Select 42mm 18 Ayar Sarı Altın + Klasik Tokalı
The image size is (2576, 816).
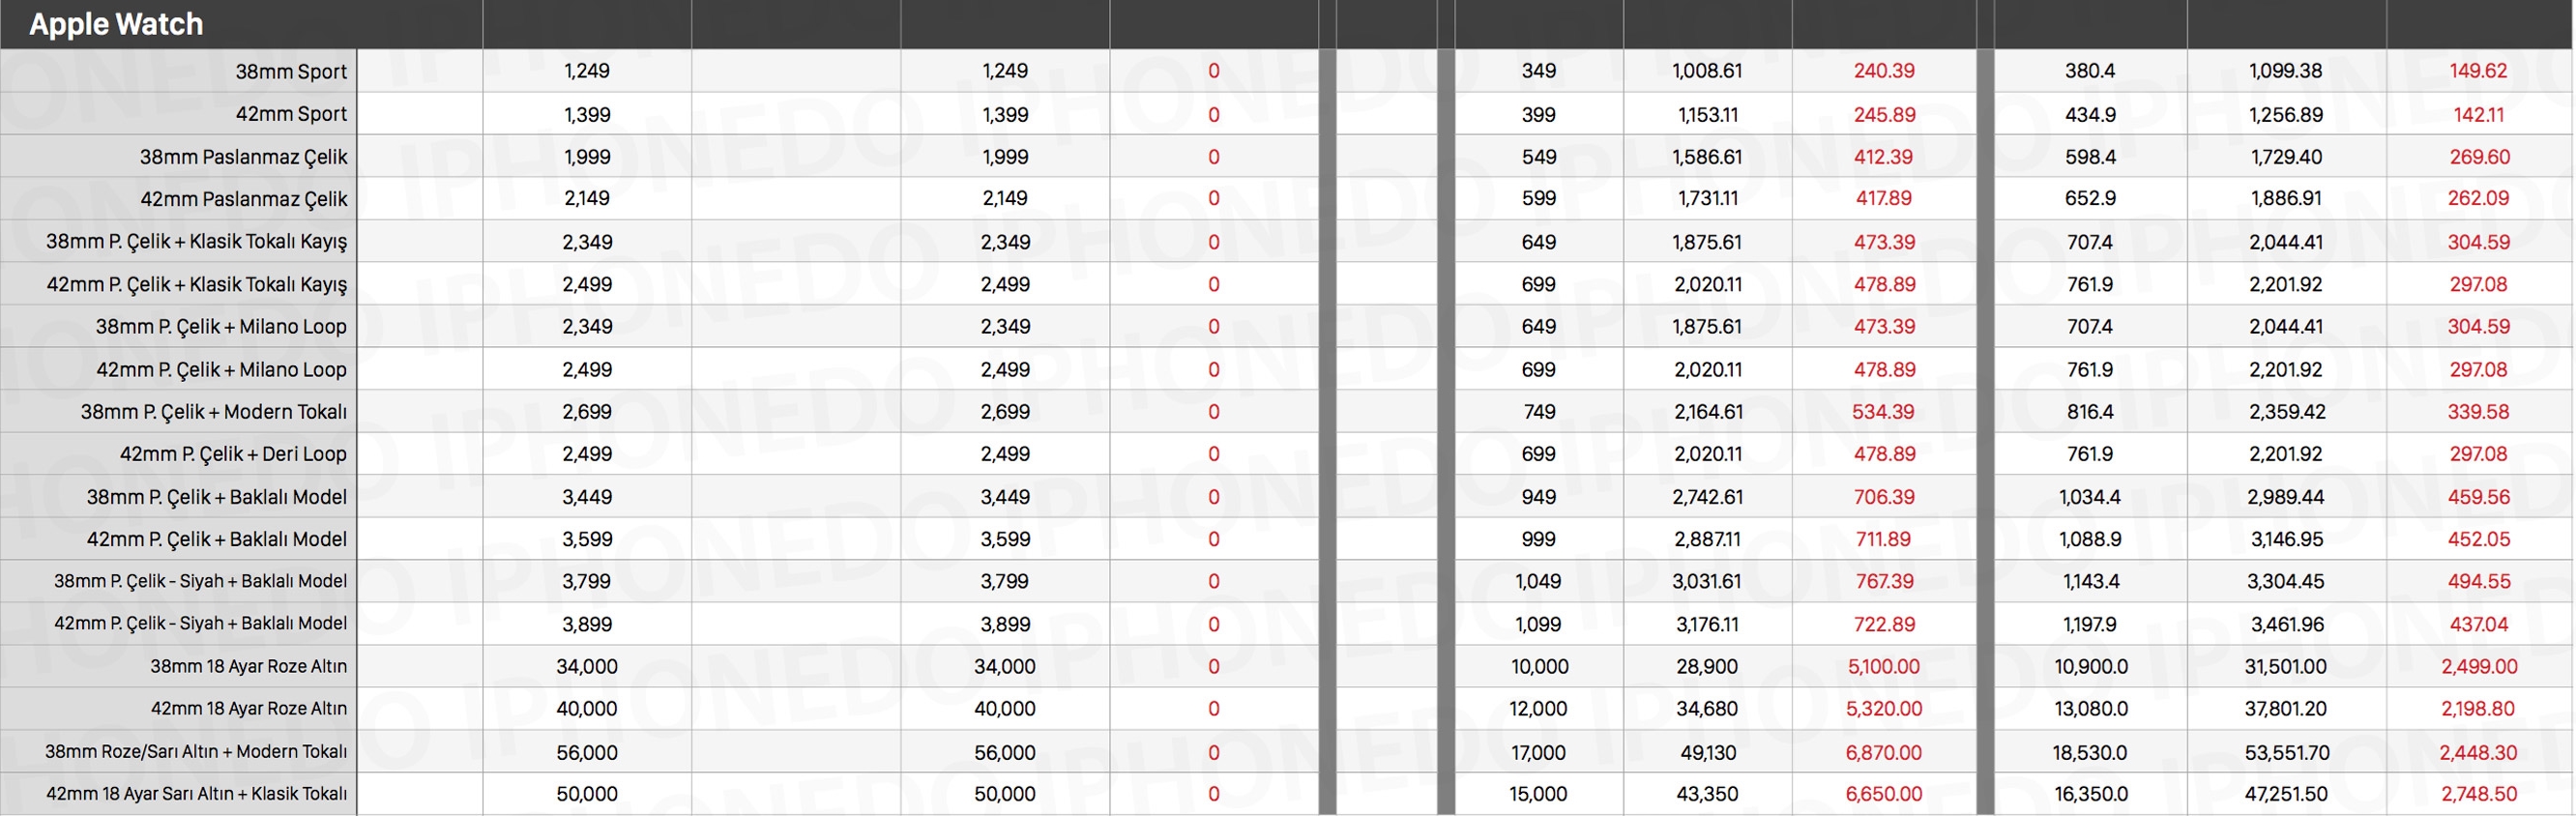point(196,794)
